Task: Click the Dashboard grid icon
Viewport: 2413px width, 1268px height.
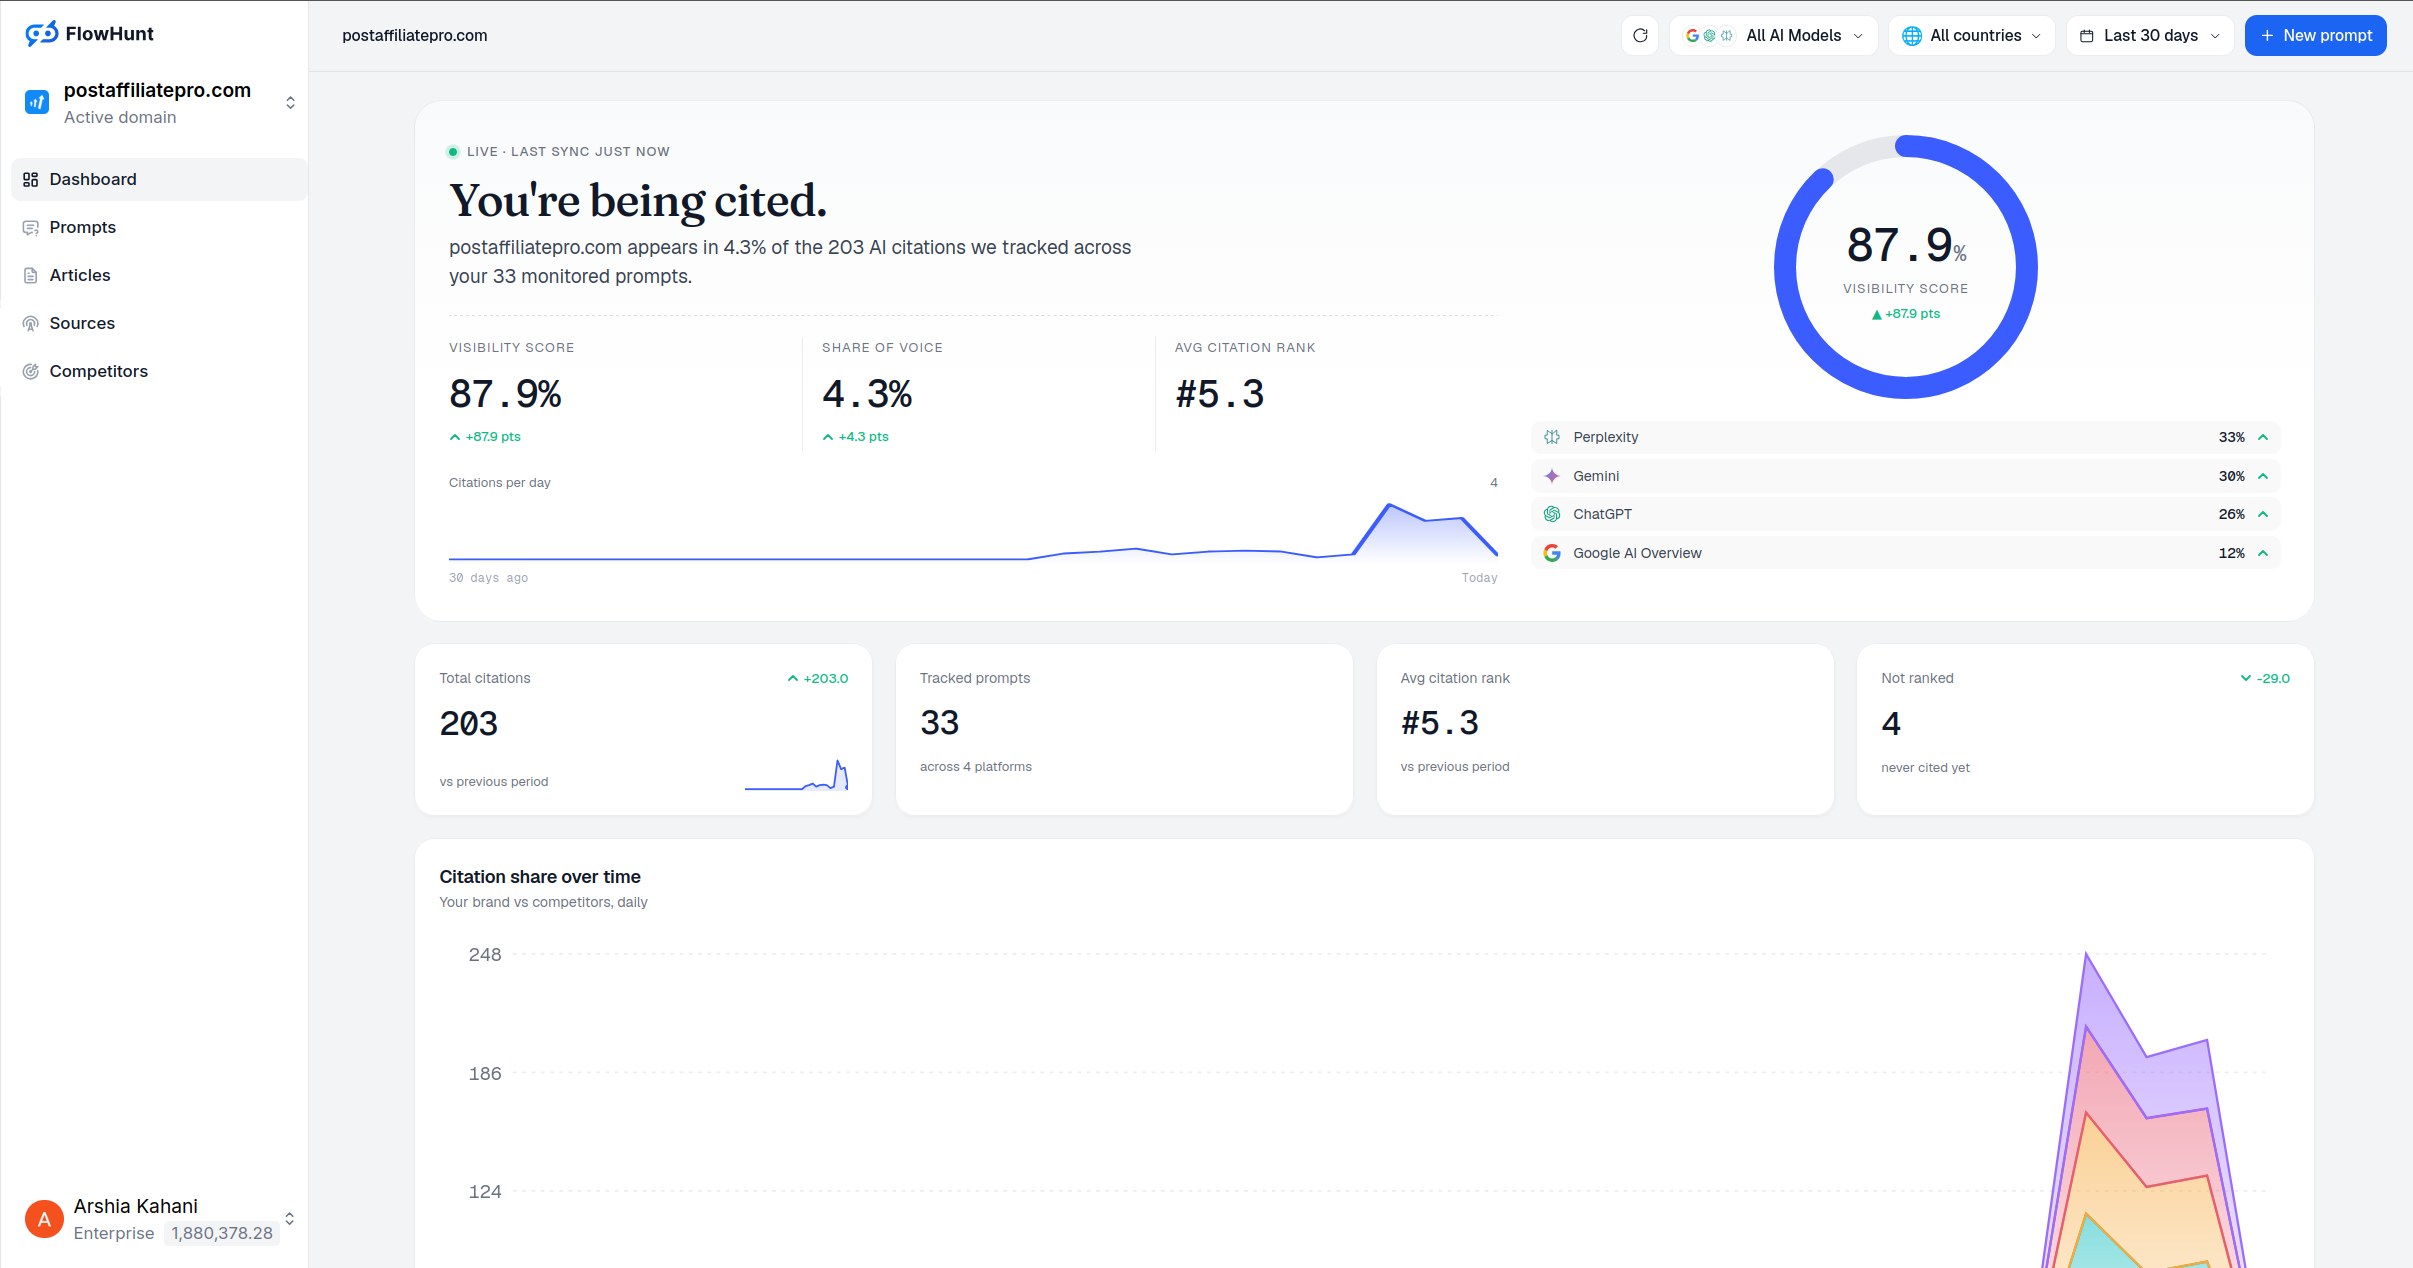Action: click(31, 179)
